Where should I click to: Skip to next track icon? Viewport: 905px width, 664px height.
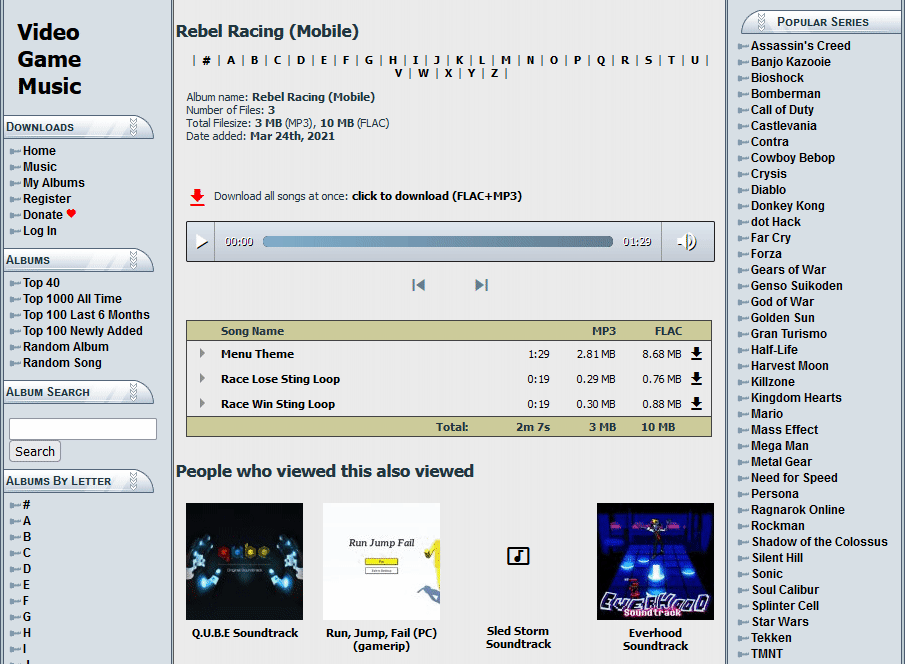pyautogui.click(x=481, y=285)
